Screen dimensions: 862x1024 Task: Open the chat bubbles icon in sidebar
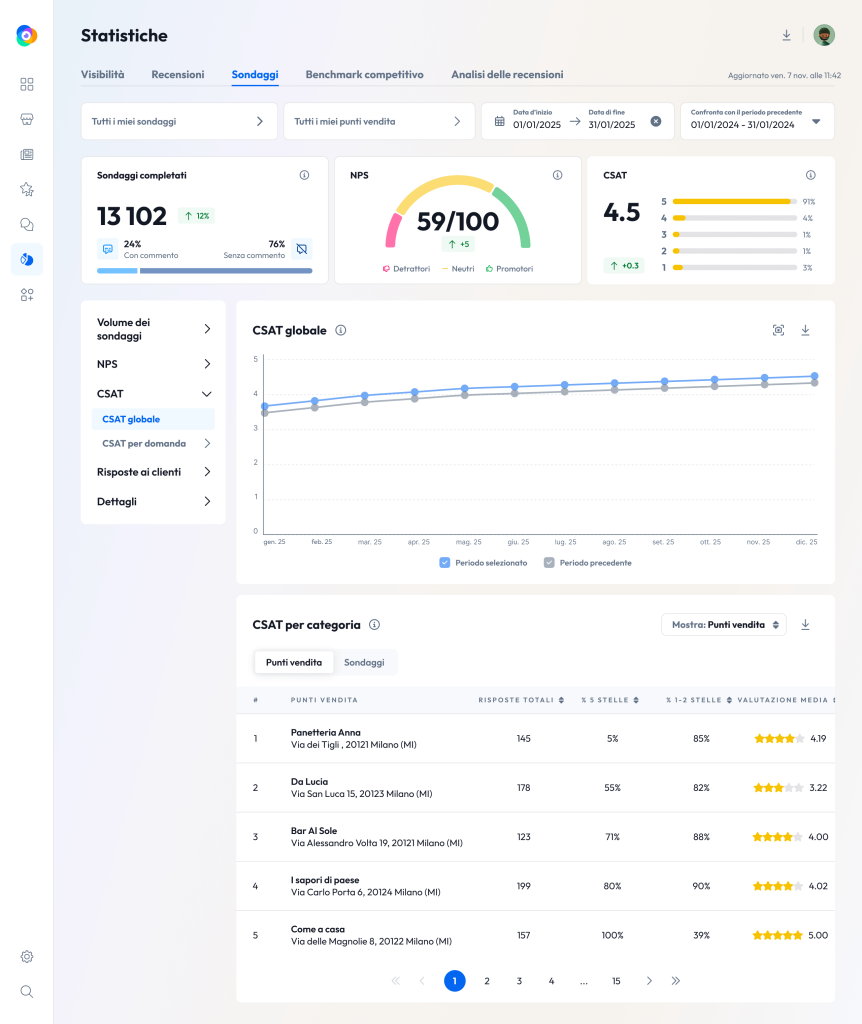tap(26, 224)
